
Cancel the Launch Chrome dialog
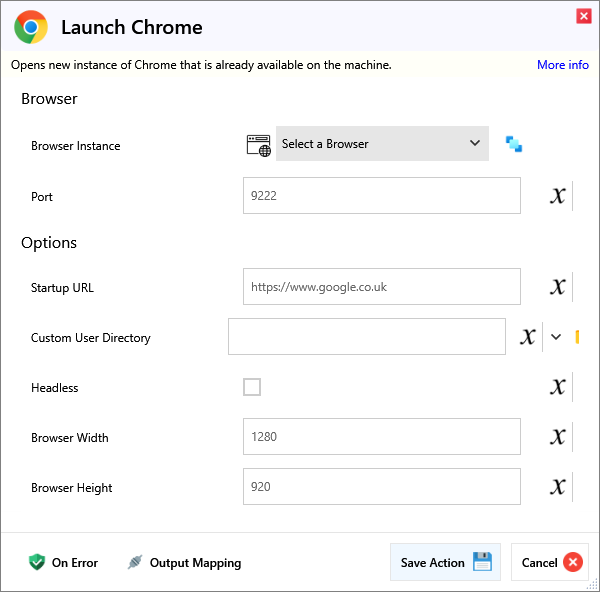pyautogui.click(x=550, y=562)
